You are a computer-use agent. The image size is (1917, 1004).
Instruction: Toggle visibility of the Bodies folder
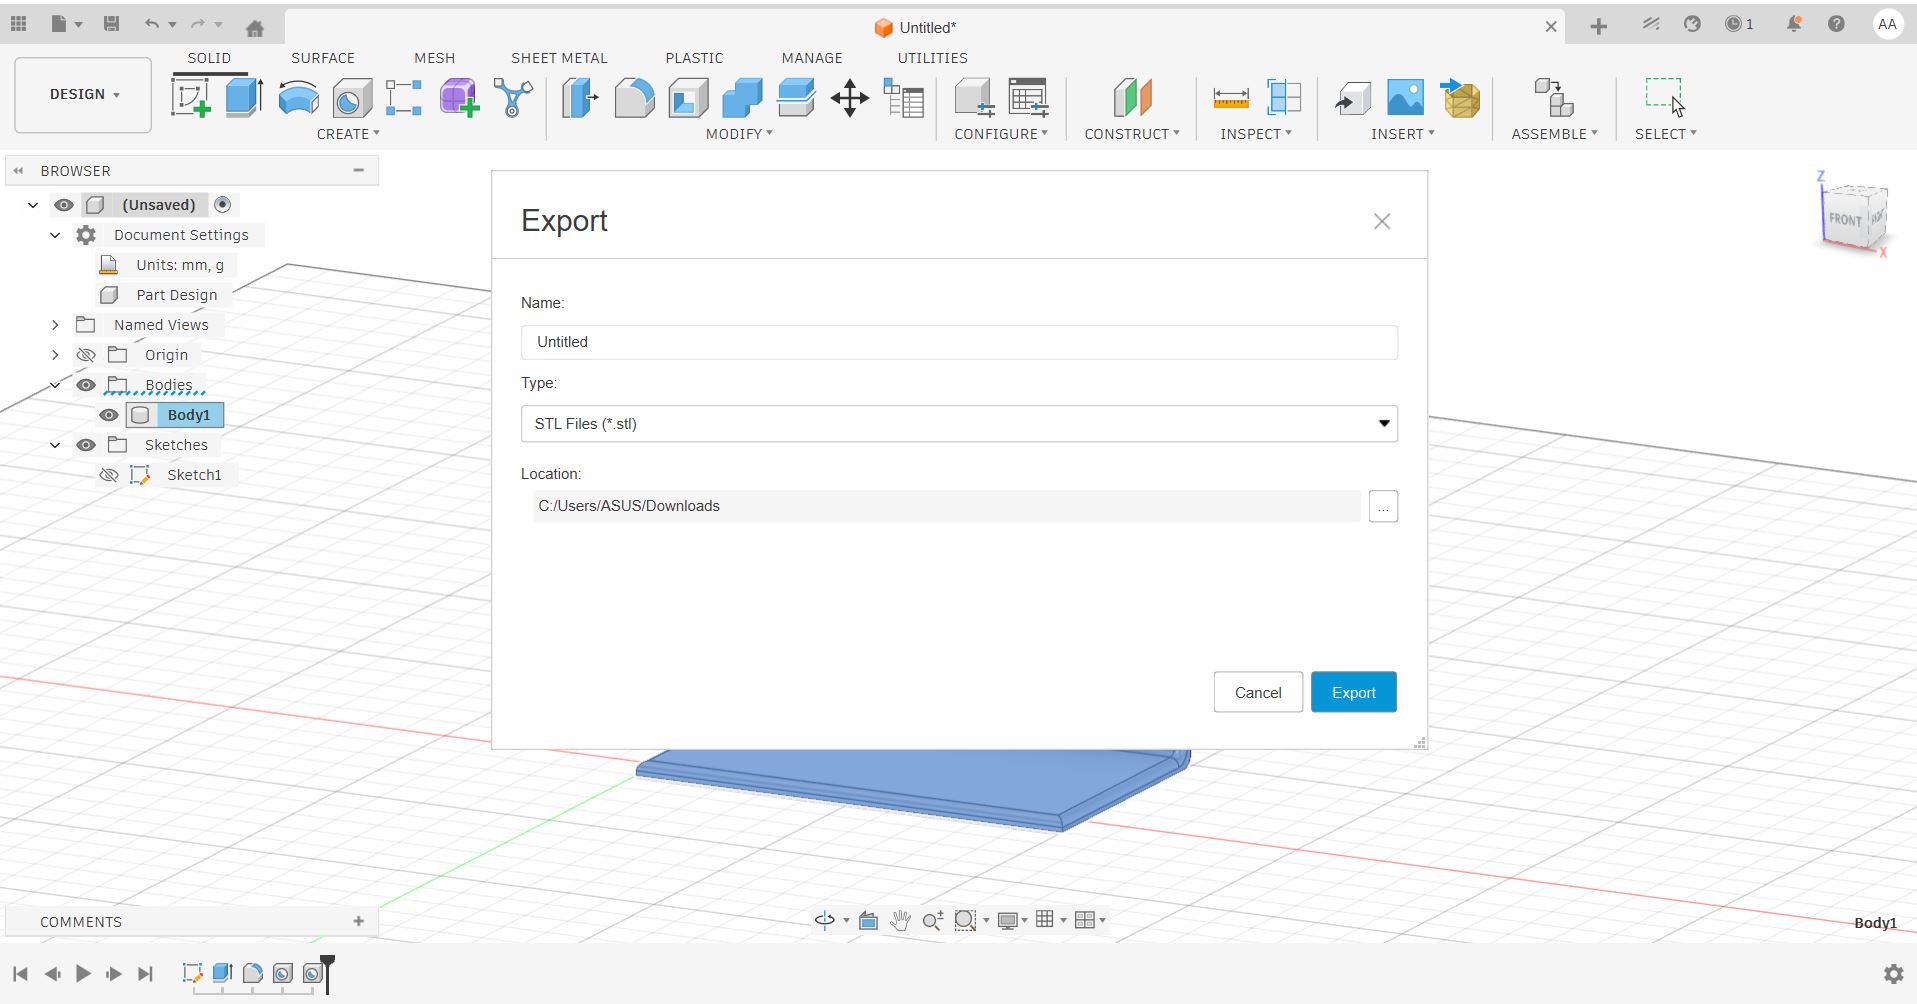(86, 385)
